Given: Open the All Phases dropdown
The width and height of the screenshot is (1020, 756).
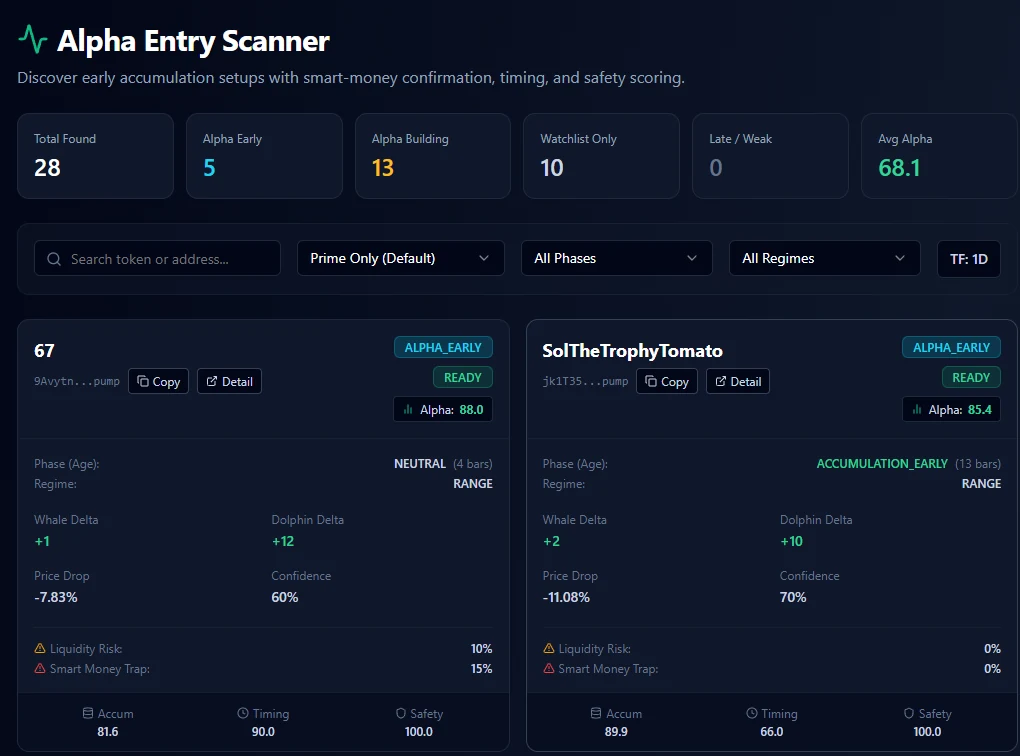Looking at the screenshot, I should [617, 258].
